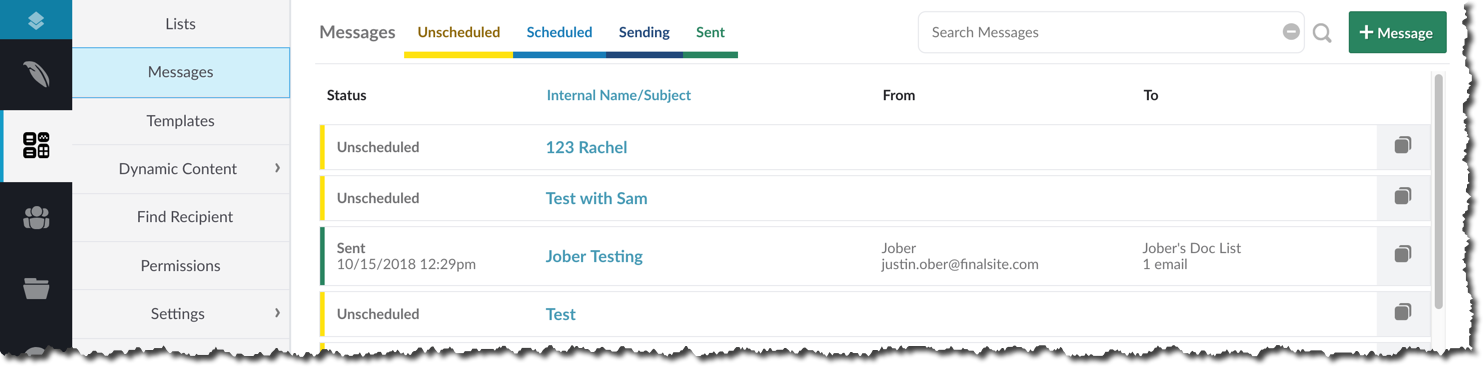Show the Sent messages tab
Viewport: 1484px width, 367px height.
point(710,33)
